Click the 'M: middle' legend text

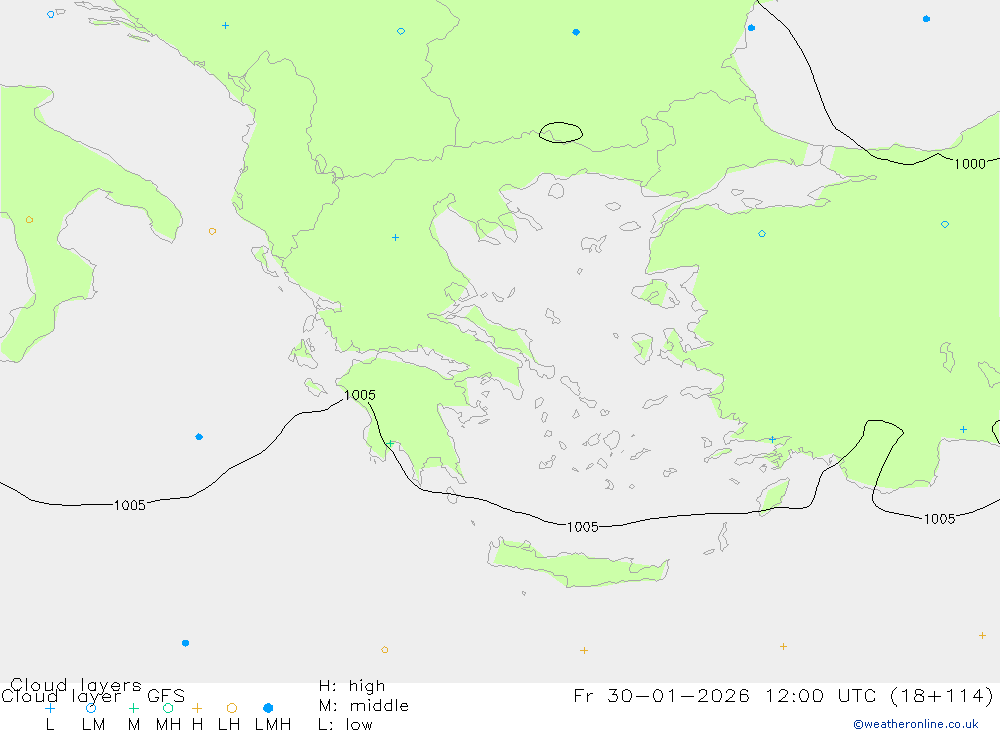(364, 706)
